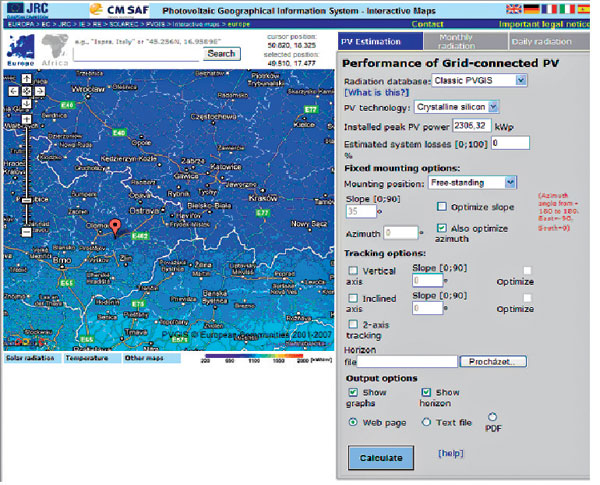Click the PVGIS breadcrumb link

pyautogui.click(x=155, y=24)
